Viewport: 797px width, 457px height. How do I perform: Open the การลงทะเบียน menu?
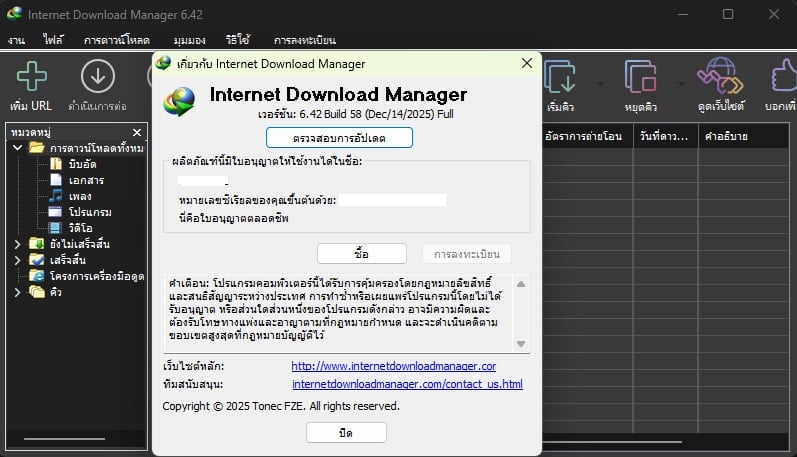point(305,40)
